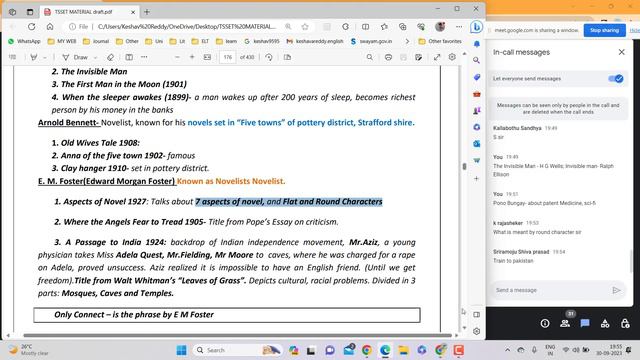Refresh the PDF page in Edge
Image resolution: width=640 pixels, height=360 pixels.
(x=31, y=27)
